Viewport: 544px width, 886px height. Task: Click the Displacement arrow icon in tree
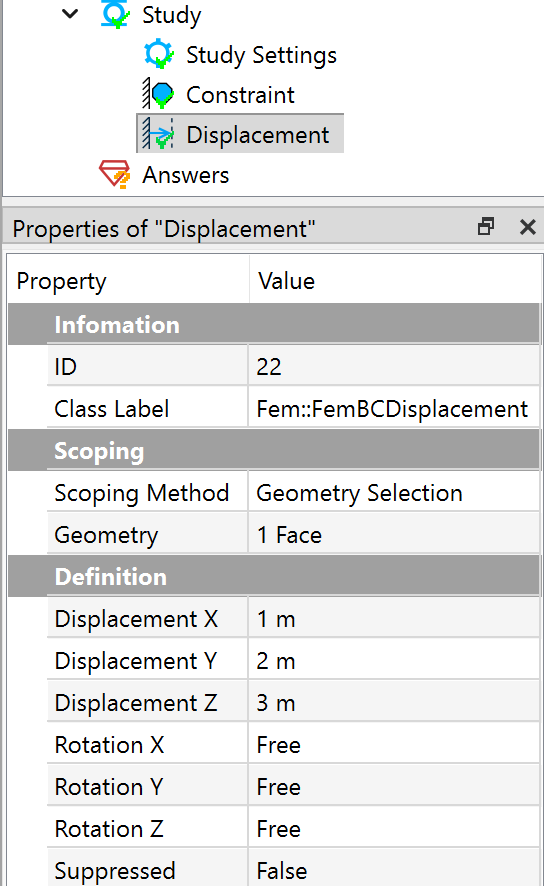[158, 134]
